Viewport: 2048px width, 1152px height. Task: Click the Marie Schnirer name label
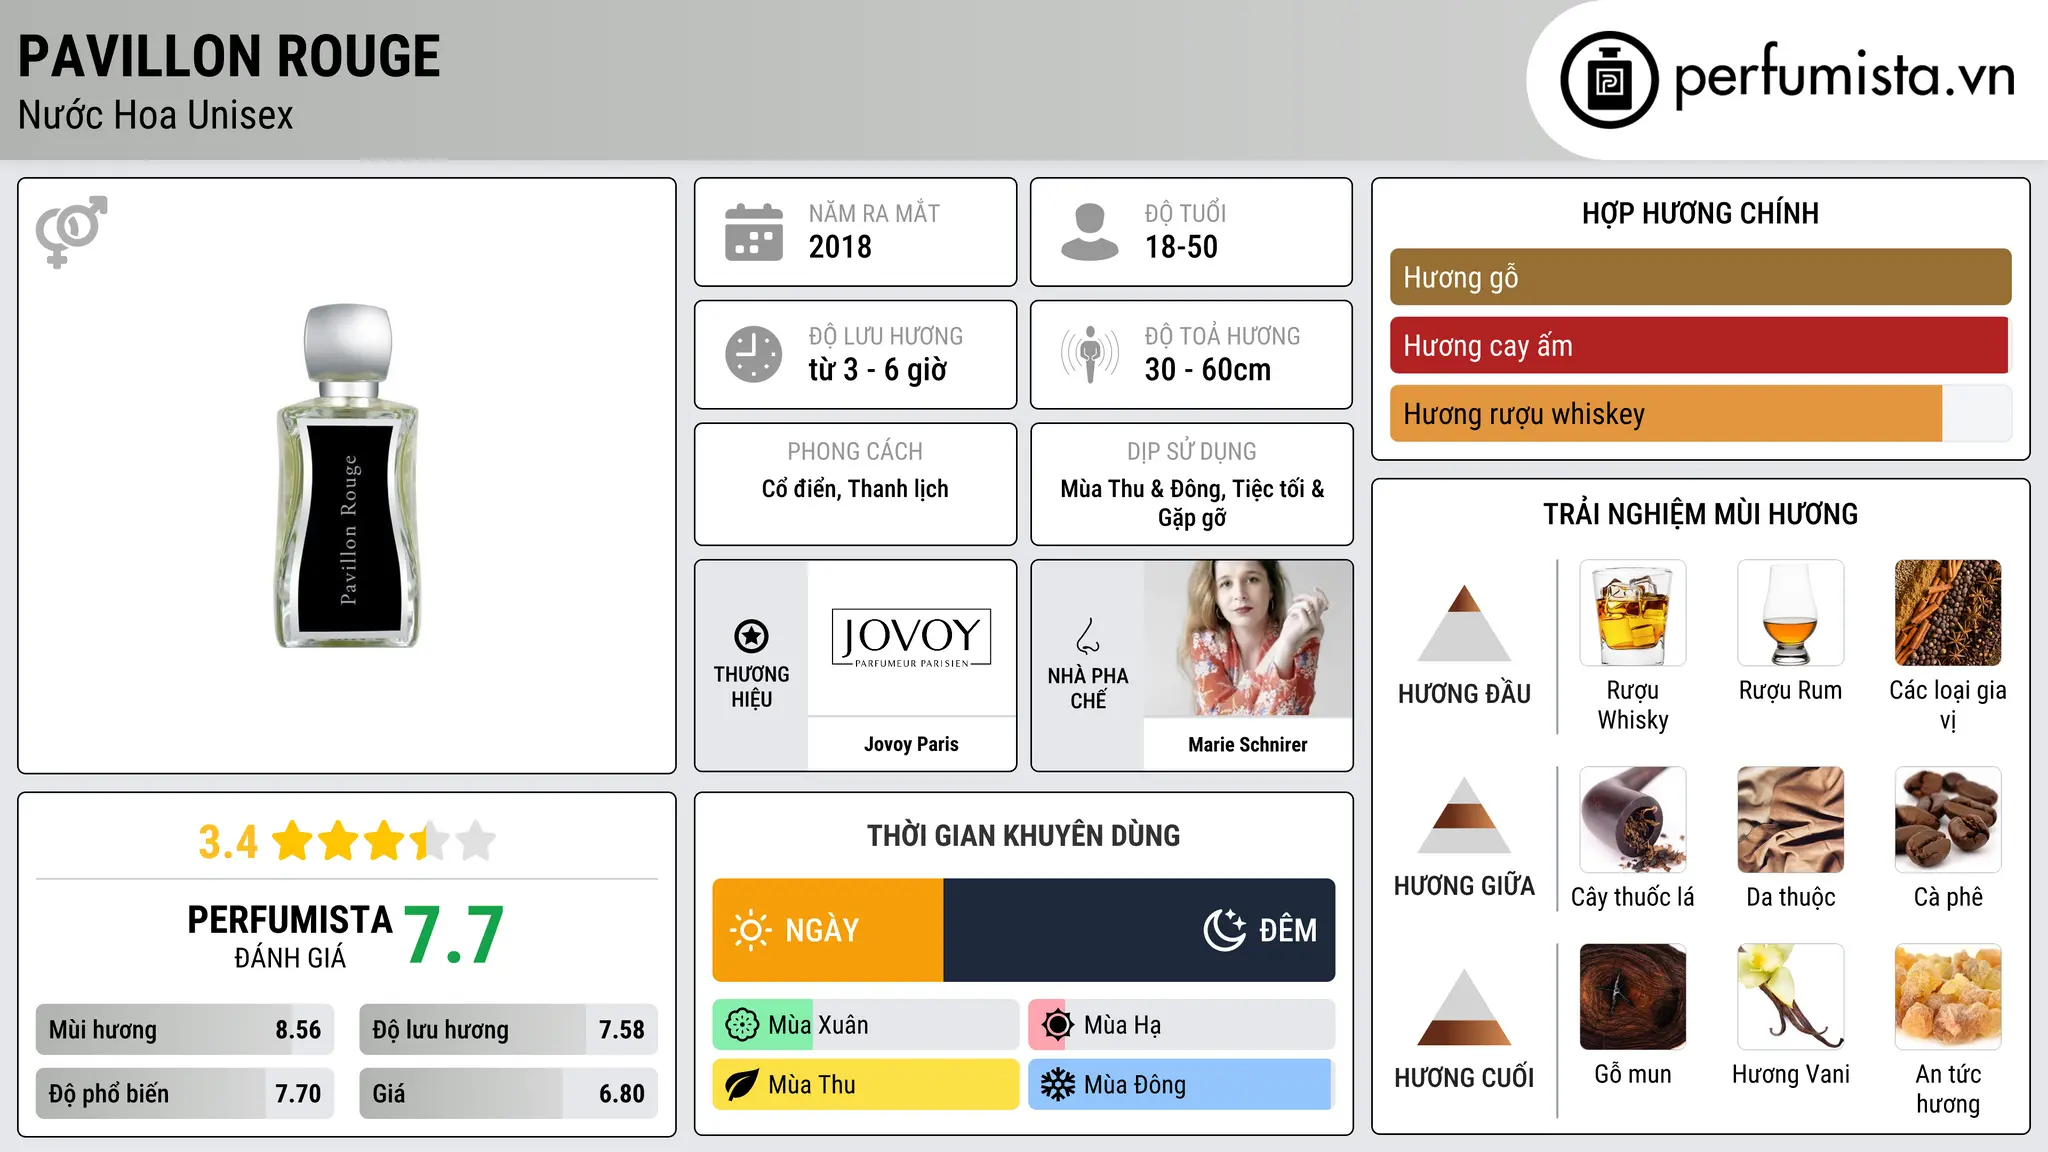point(1248,744)
